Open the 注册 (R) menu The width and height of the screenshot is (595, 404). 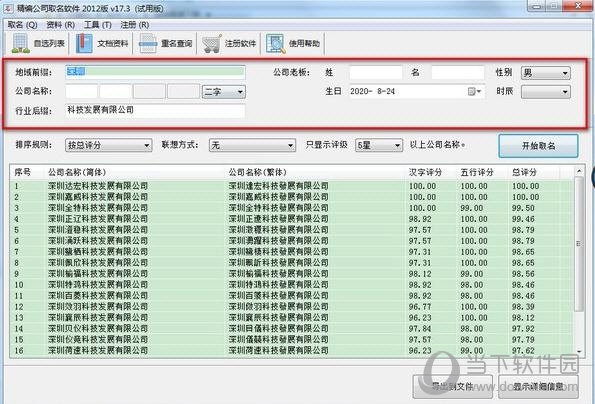[134, 25]
